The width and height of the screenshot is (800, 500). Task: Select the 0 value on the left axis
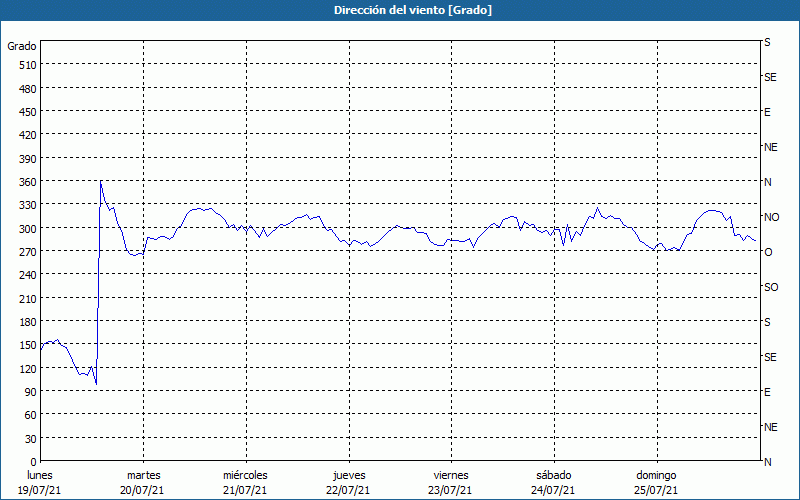34,462
